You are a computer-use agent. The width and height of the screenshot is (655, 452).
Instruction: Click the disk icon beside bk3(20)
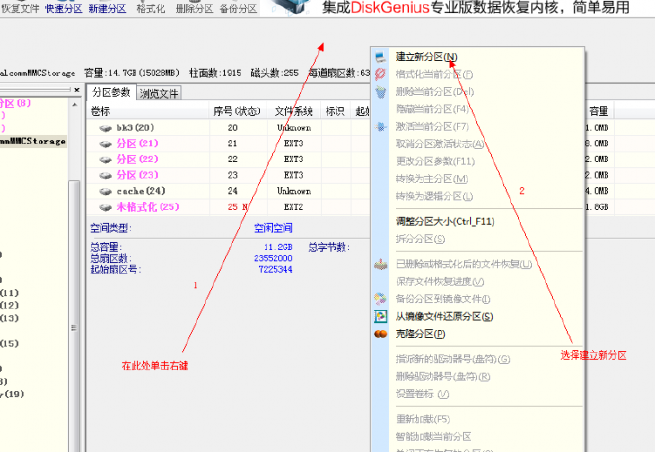point(105,128)
